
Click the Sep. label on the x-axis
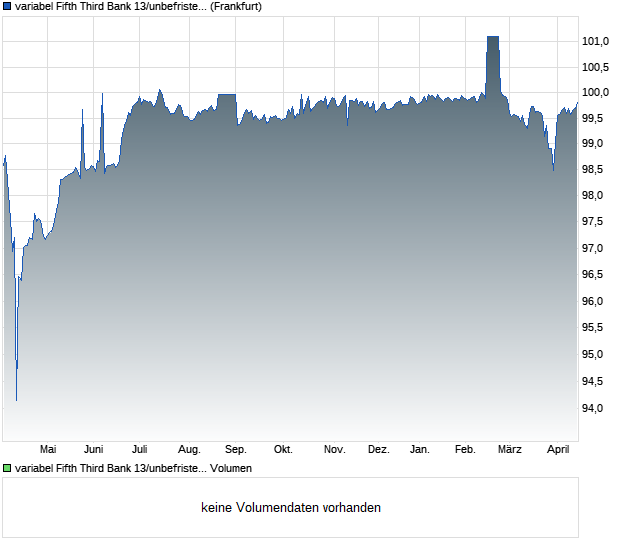pos(236,450)
